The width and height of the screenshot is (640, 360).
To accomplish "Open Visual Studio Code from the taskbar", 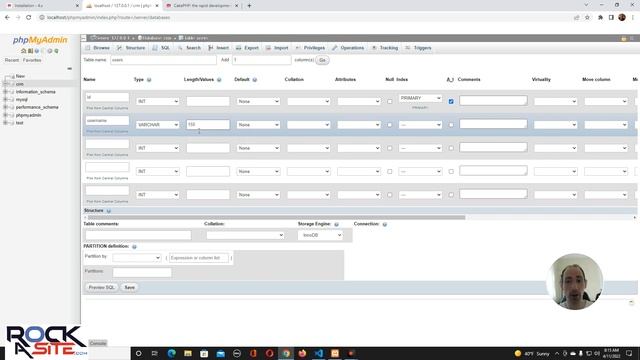I will click(x=318, y=353).
